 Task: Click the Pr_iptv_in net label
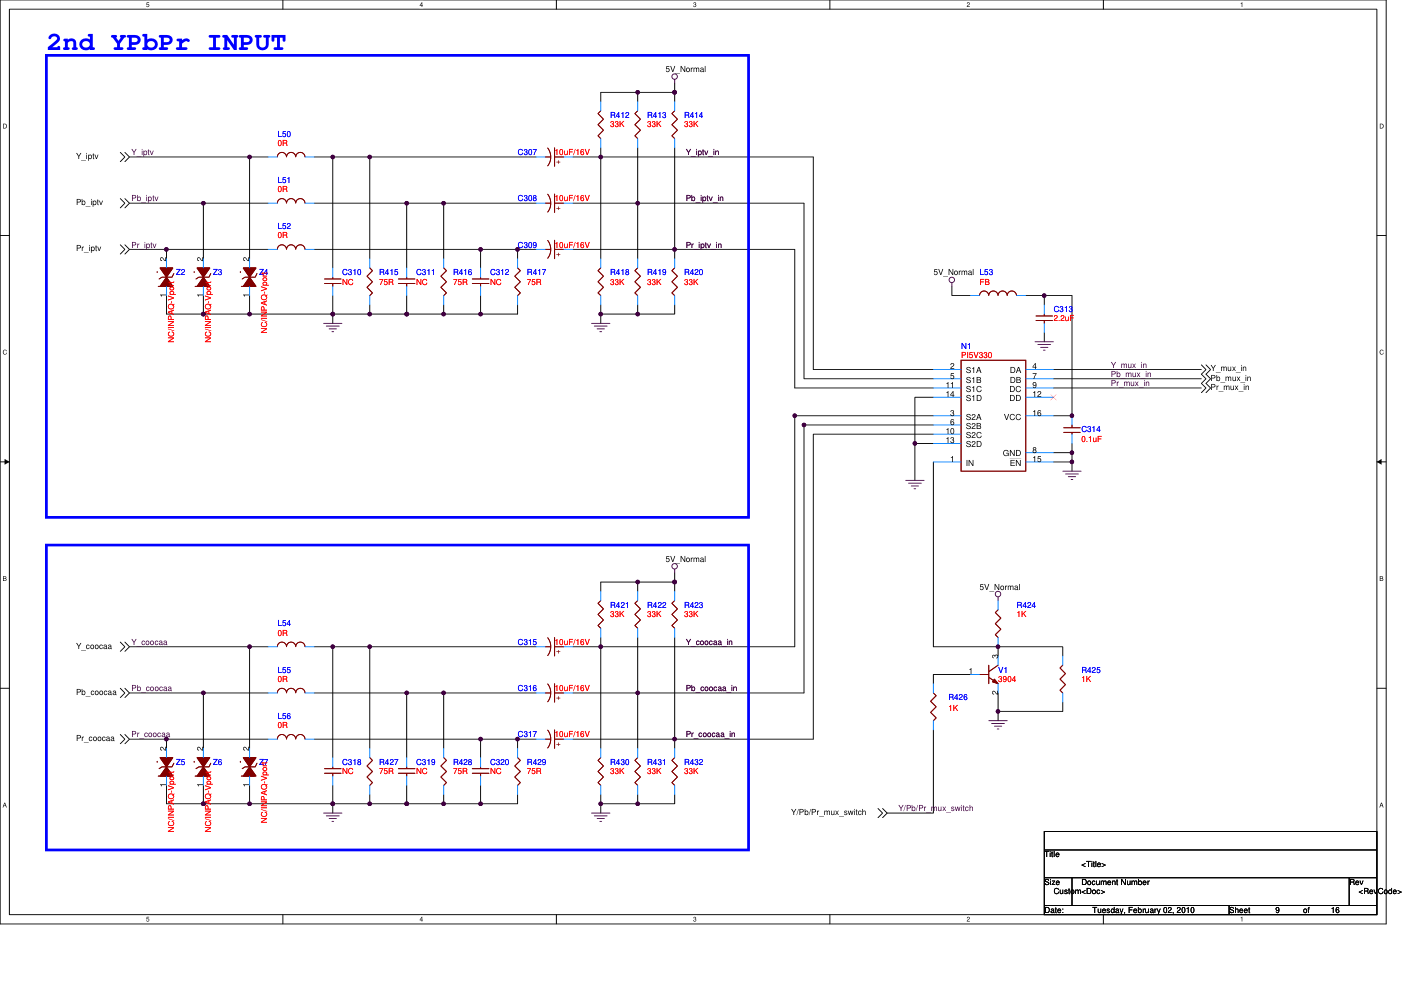pos(703,245)
